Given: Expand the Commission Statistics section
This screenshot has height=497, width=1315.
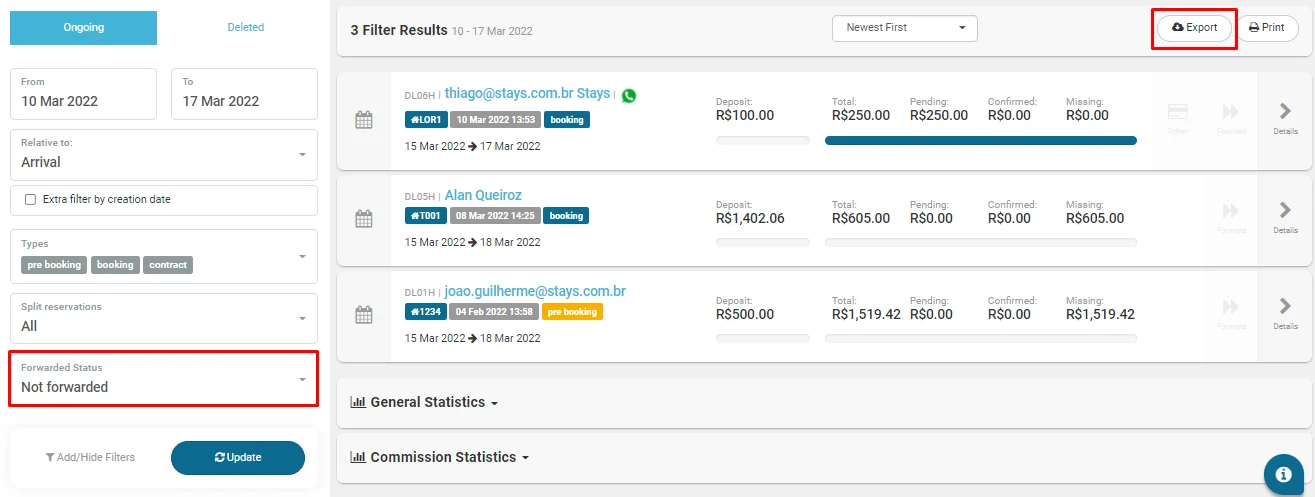Looking at the screenshot, I should click(x=440, y=457).
